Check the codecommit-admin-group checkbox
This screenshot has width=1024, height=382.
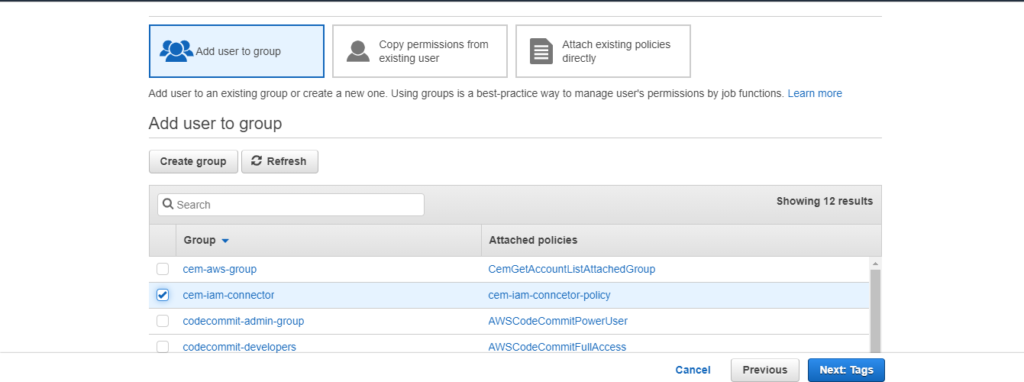coord(163,321)
